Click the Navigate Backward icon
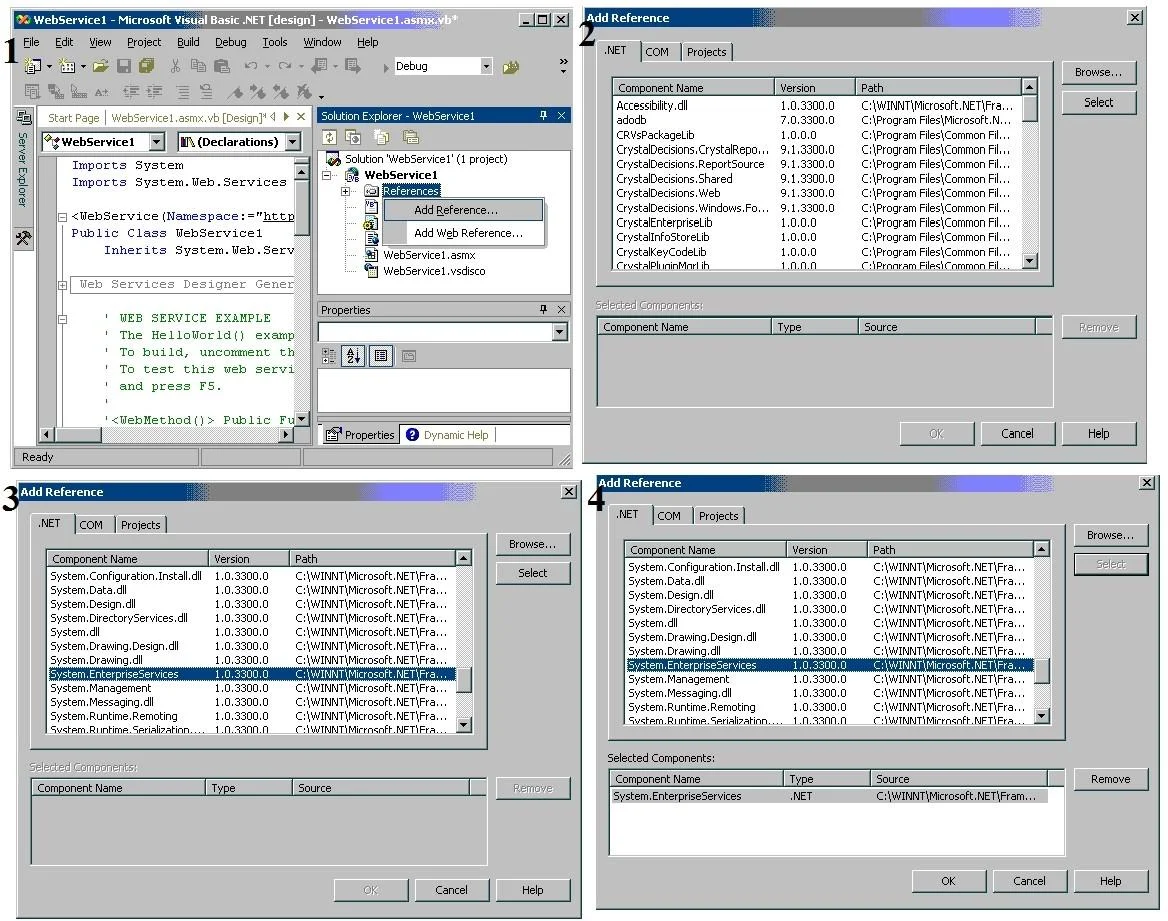Image resolution: width=1168 pixels, height=921 pixels. [x=319, y=66]
